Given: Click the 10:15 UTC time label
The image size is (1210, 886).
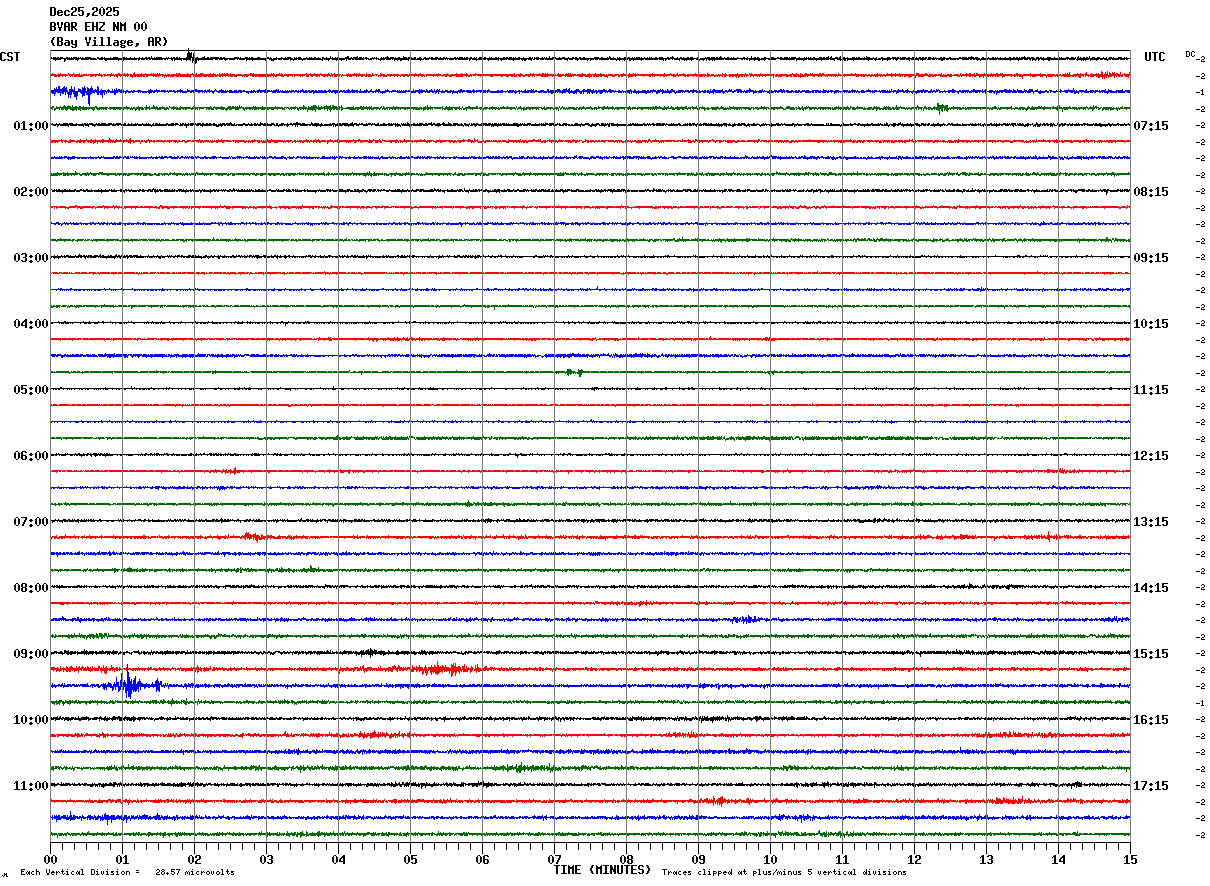Looking at the screenshot, I should tap(1151, 324).
